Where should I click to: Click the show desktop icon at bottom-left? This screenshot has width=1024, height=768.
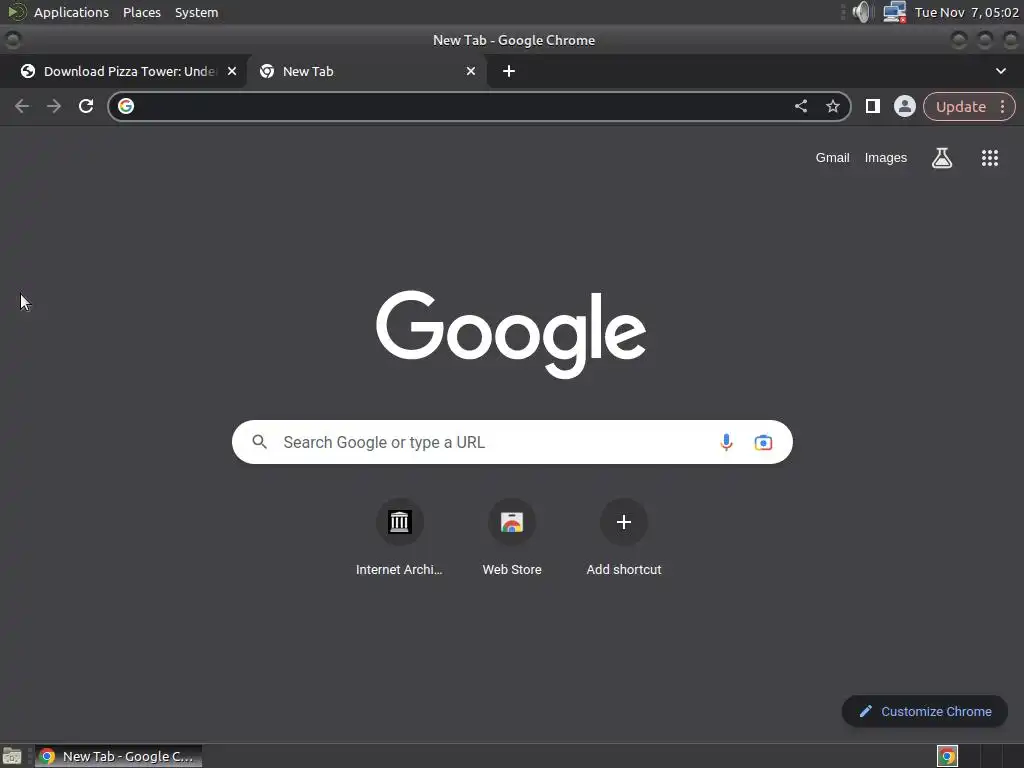coord(12,756)
